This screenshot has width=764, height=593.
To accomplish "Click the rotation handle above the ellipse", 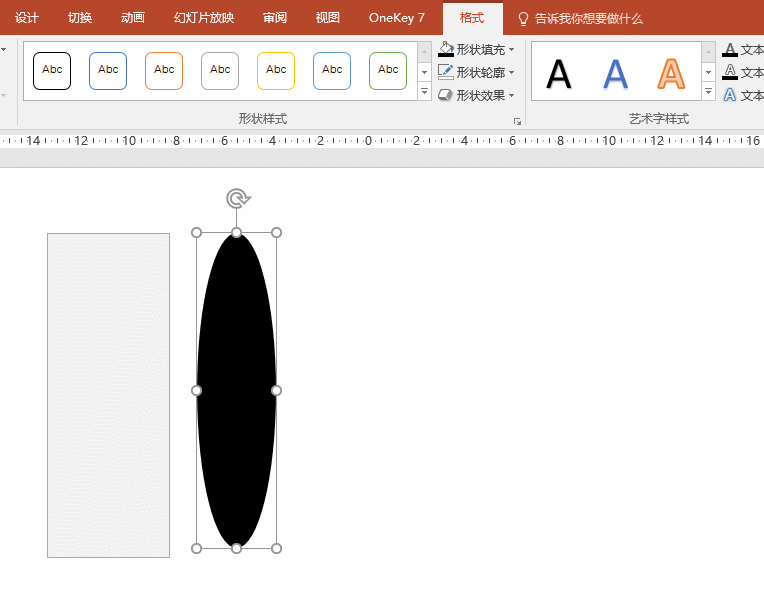I will (237, 199).
